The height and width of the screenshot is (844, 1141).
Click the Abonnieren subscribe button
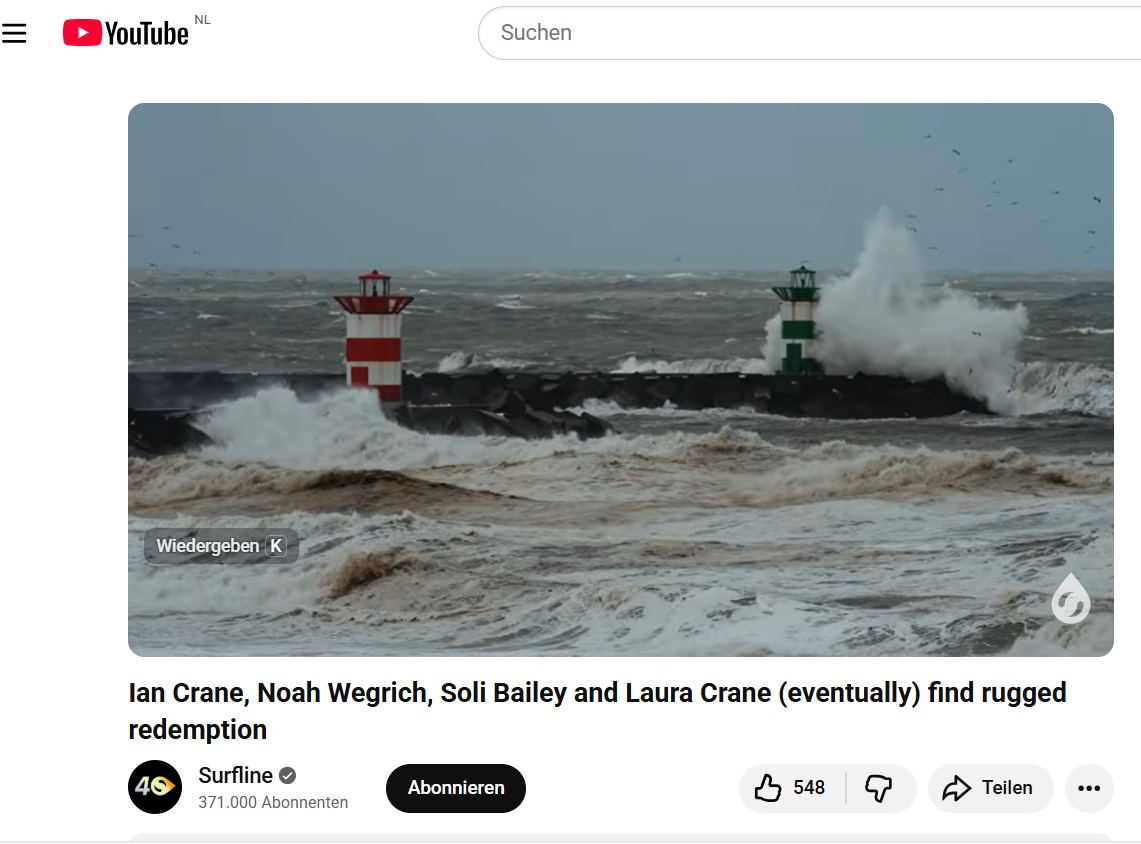pos(455,788)
